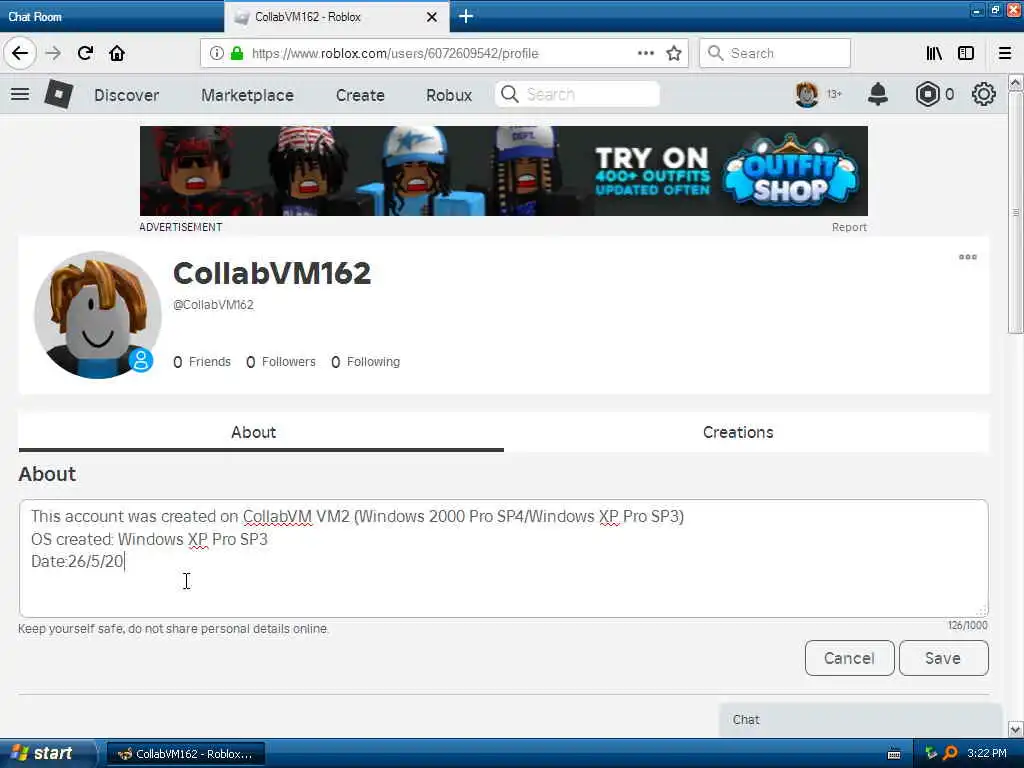The height and width of the screenshot is (768, 1024).
Task: Open the profile three-dot options menu
Action: pos(967,257)
